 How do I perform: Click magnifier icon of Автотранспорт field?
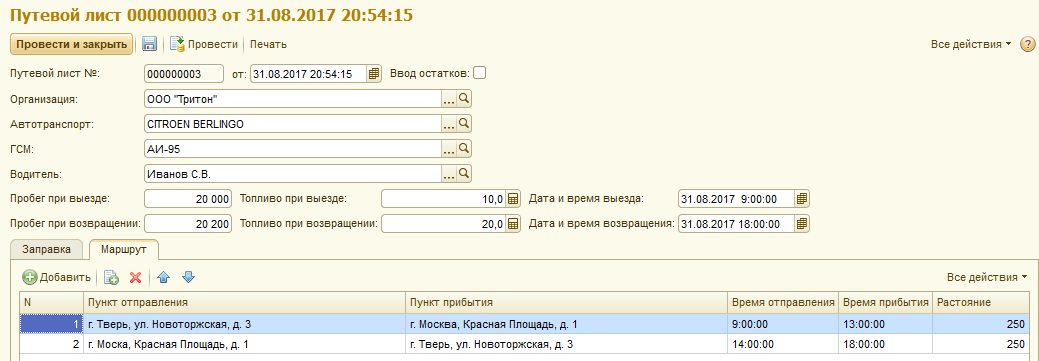tap(464, 124)
